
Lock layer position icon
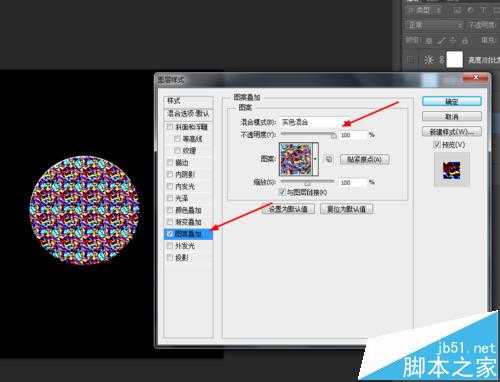click(453, 41)
